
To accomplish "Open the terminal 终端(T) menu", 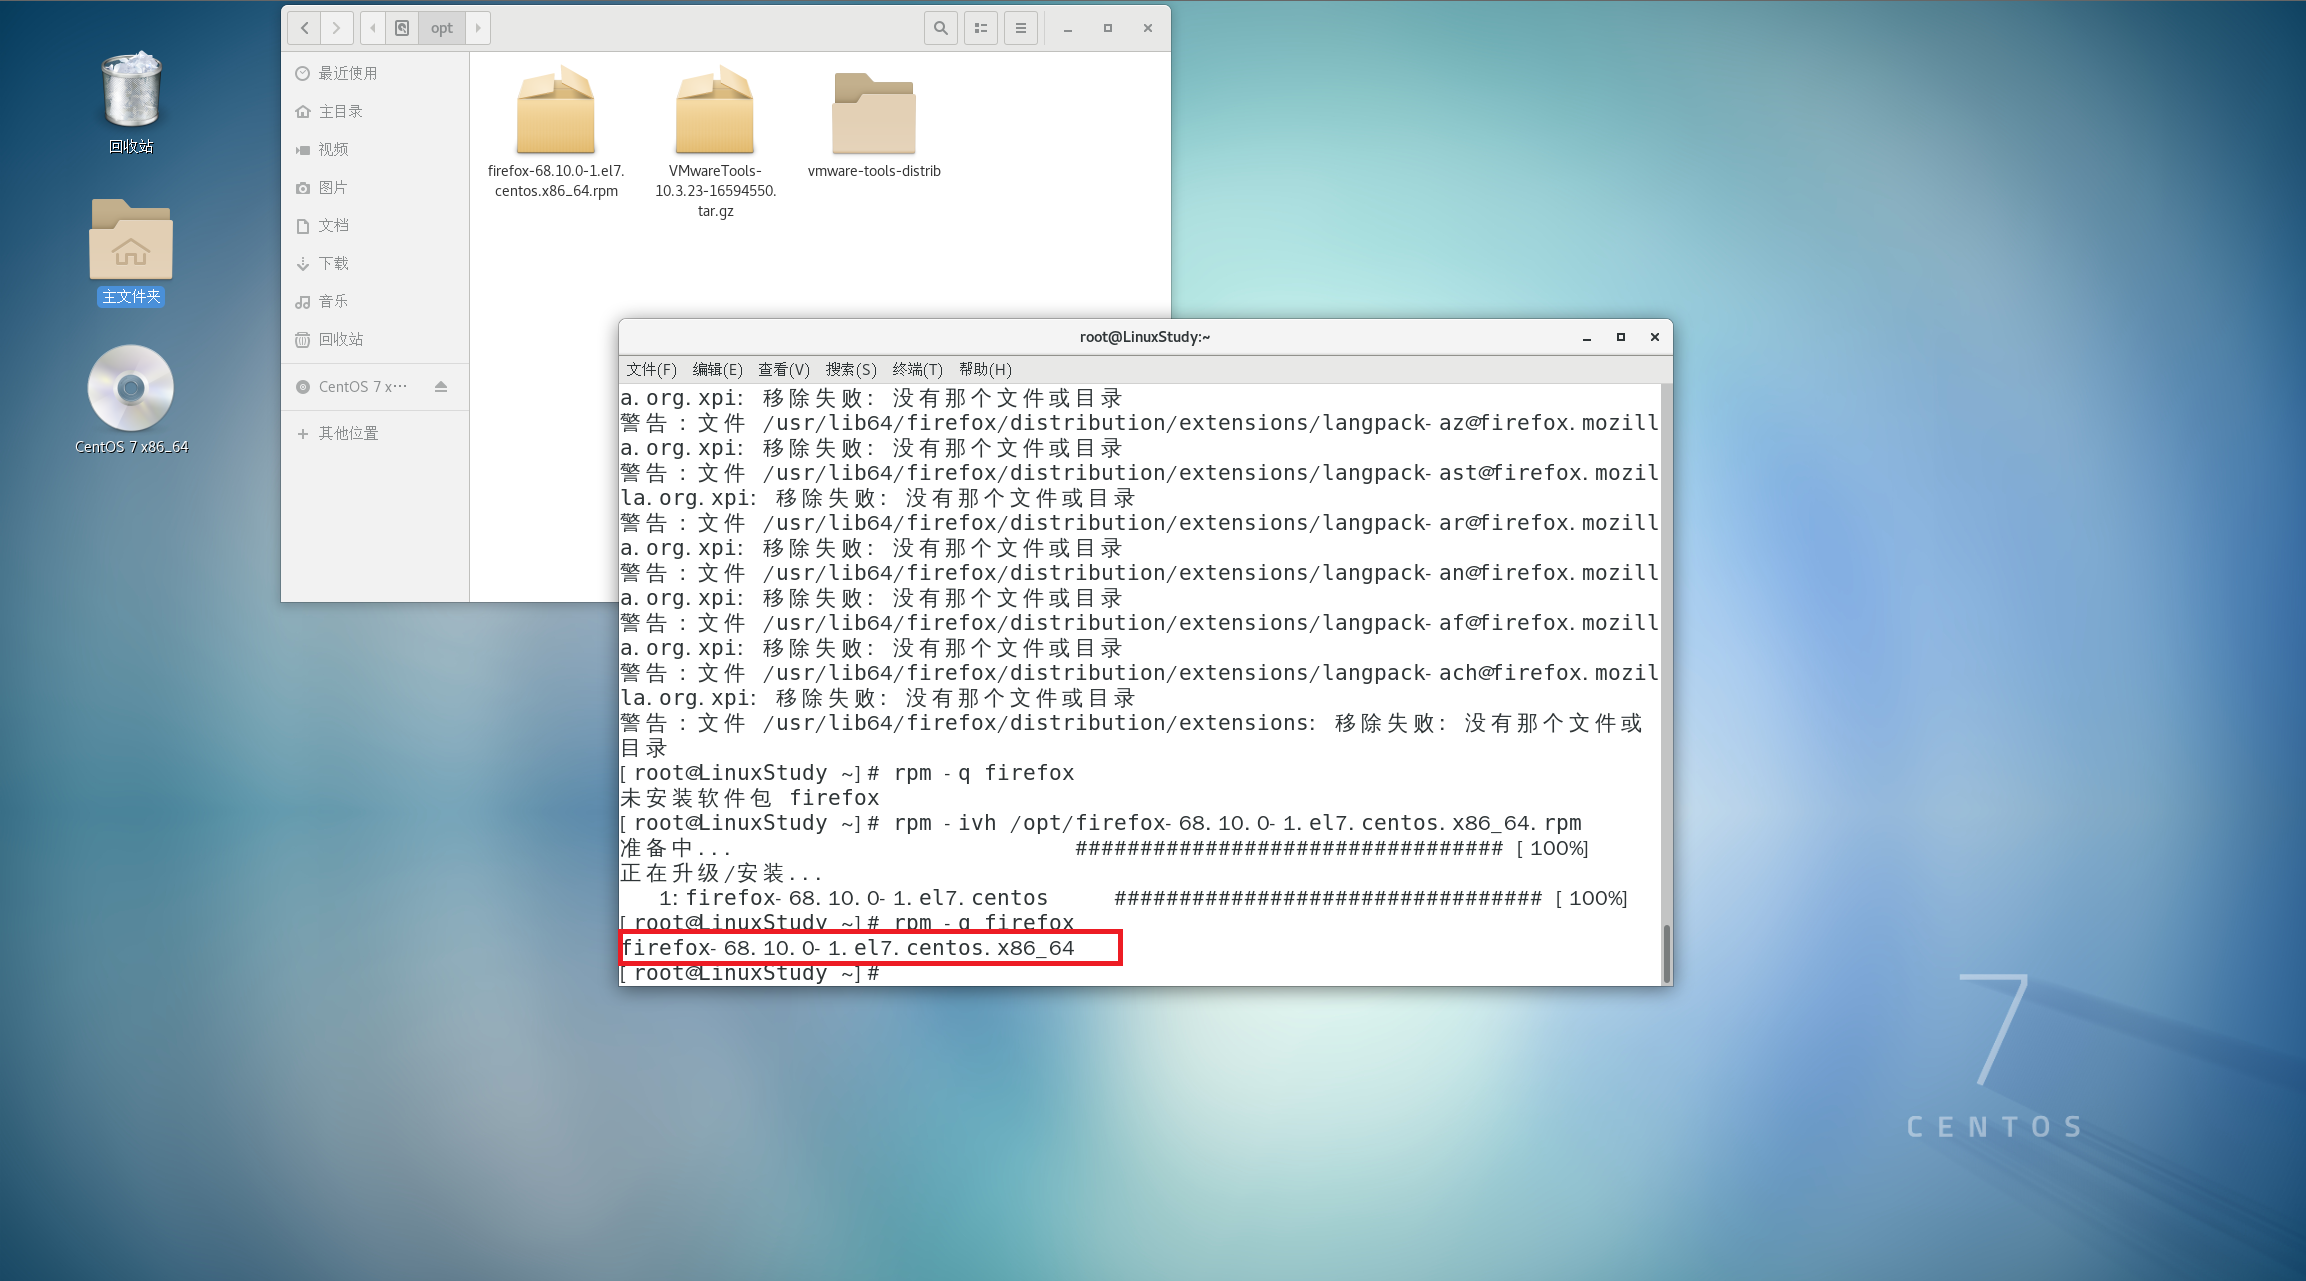I will [x=918, y=369].
